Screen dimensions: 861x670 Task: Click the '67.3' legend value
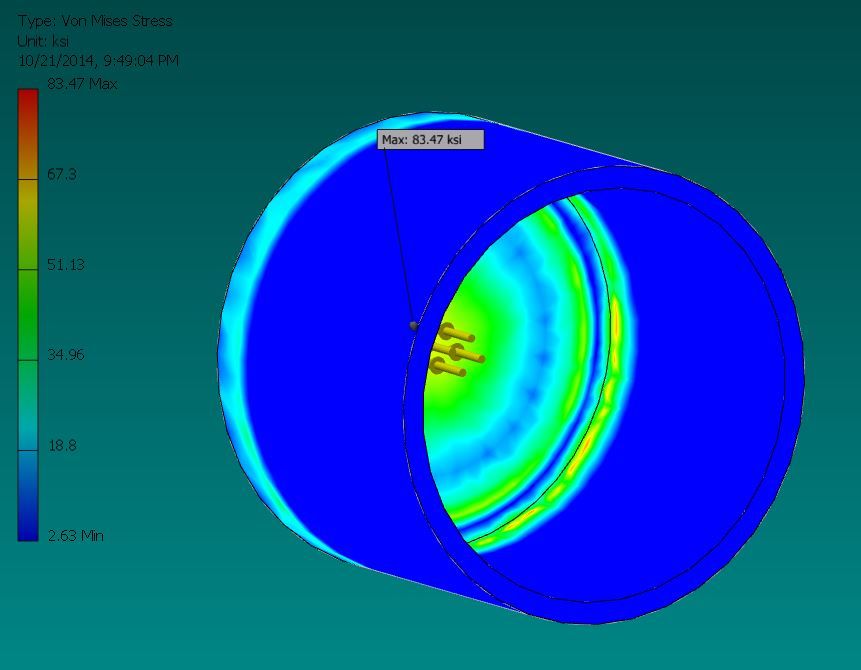[x=62, y=175]
